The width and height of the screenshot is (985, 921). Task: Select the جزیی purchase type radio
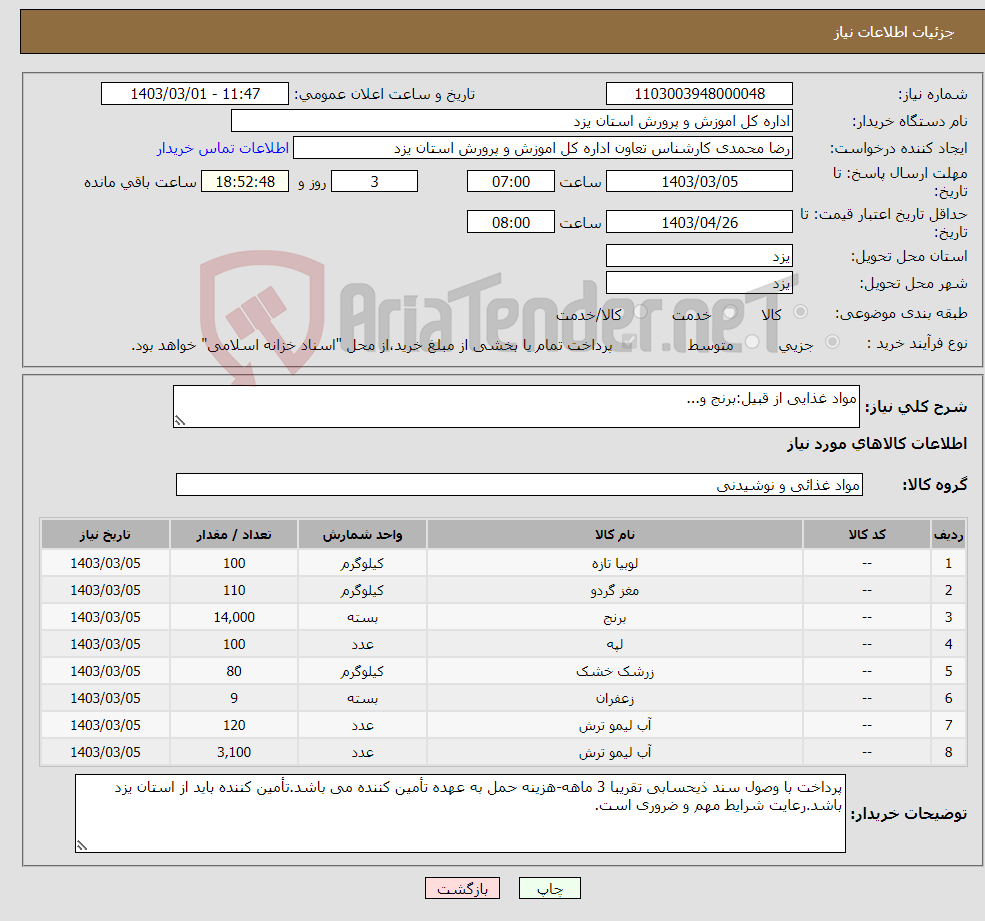(832, 342)
